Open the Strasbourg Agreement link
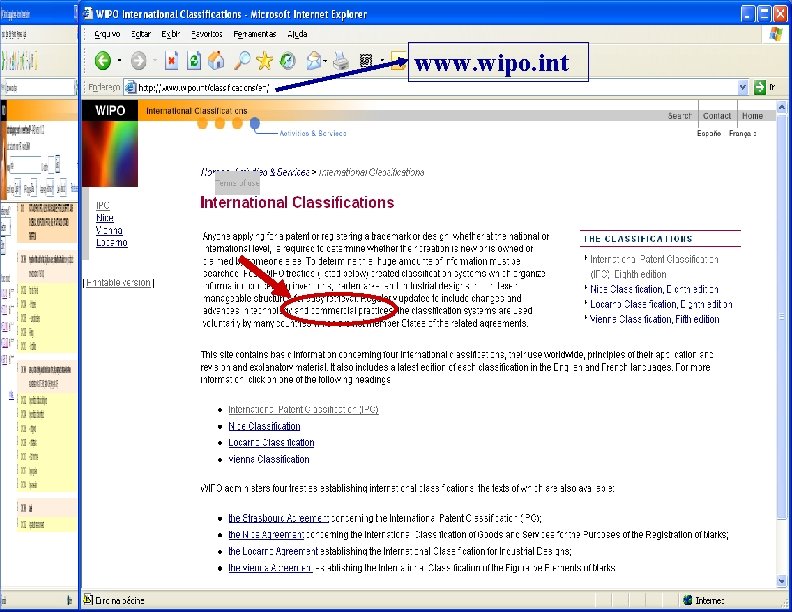The image size is (792, 612). [x=278, y=518]
